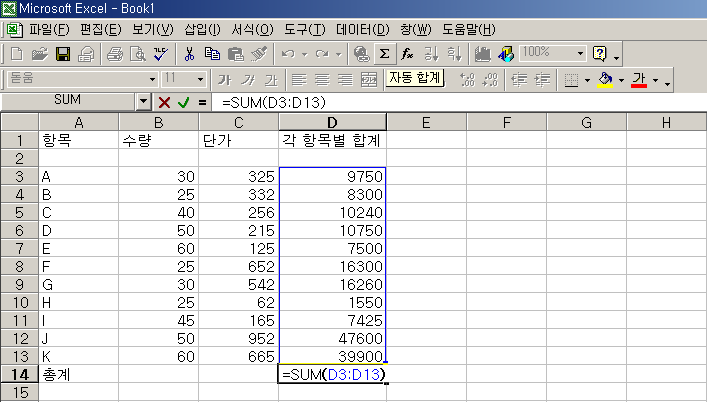This screenshot has height=402, width=707.
Task: Toggle italic formatting button
Action: point(247,80)
